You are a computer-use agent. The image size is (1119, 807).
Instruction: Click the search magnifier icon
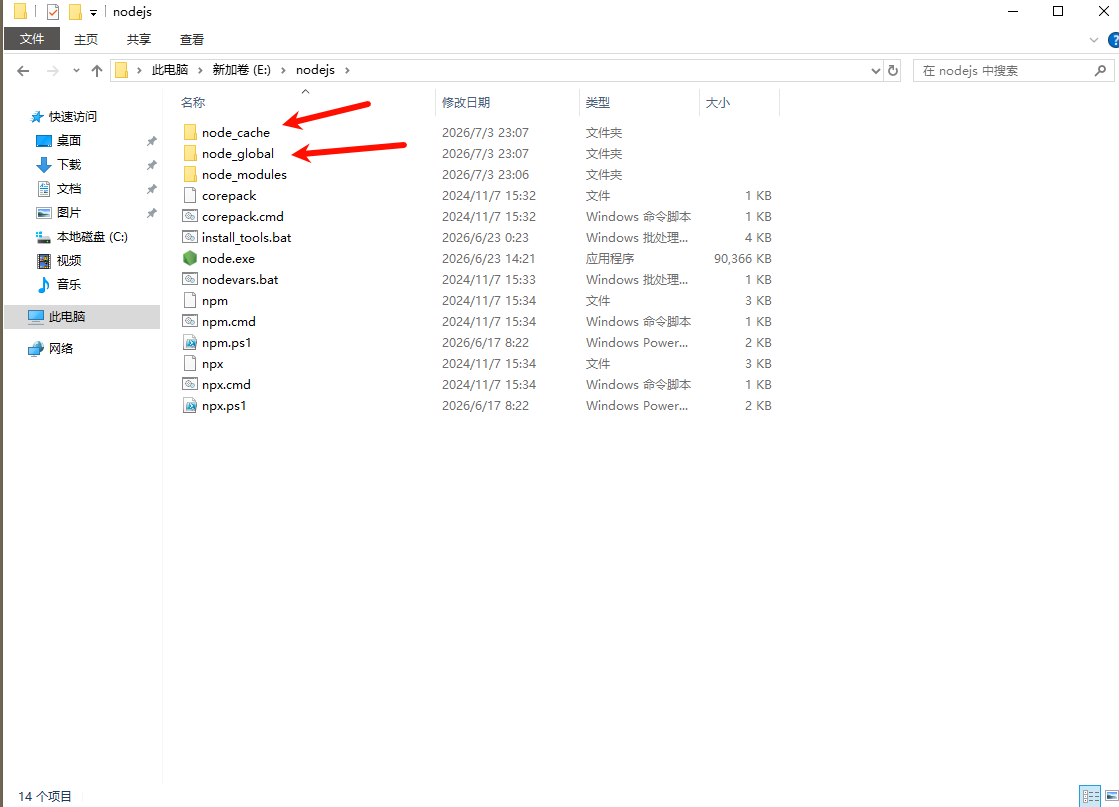point(1100,71)
